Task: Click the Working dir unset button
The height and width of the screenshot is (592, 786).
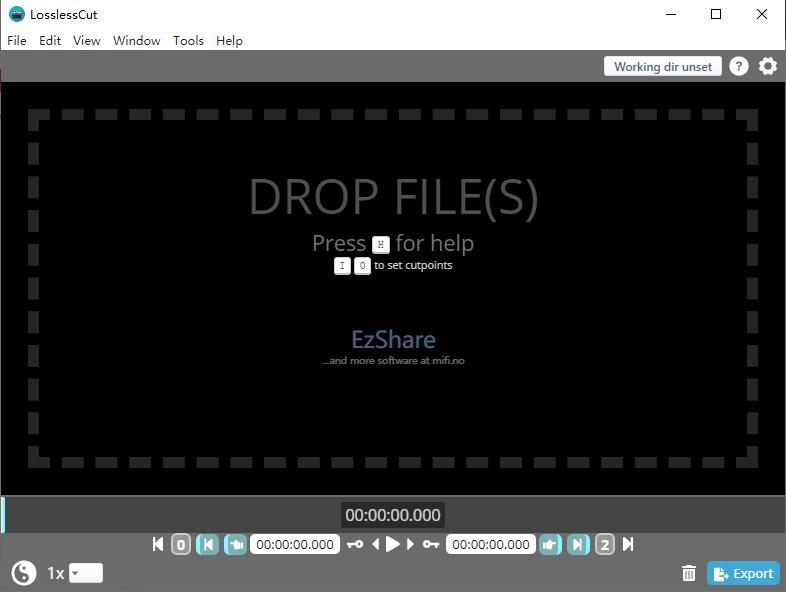Action: [663, 67]
